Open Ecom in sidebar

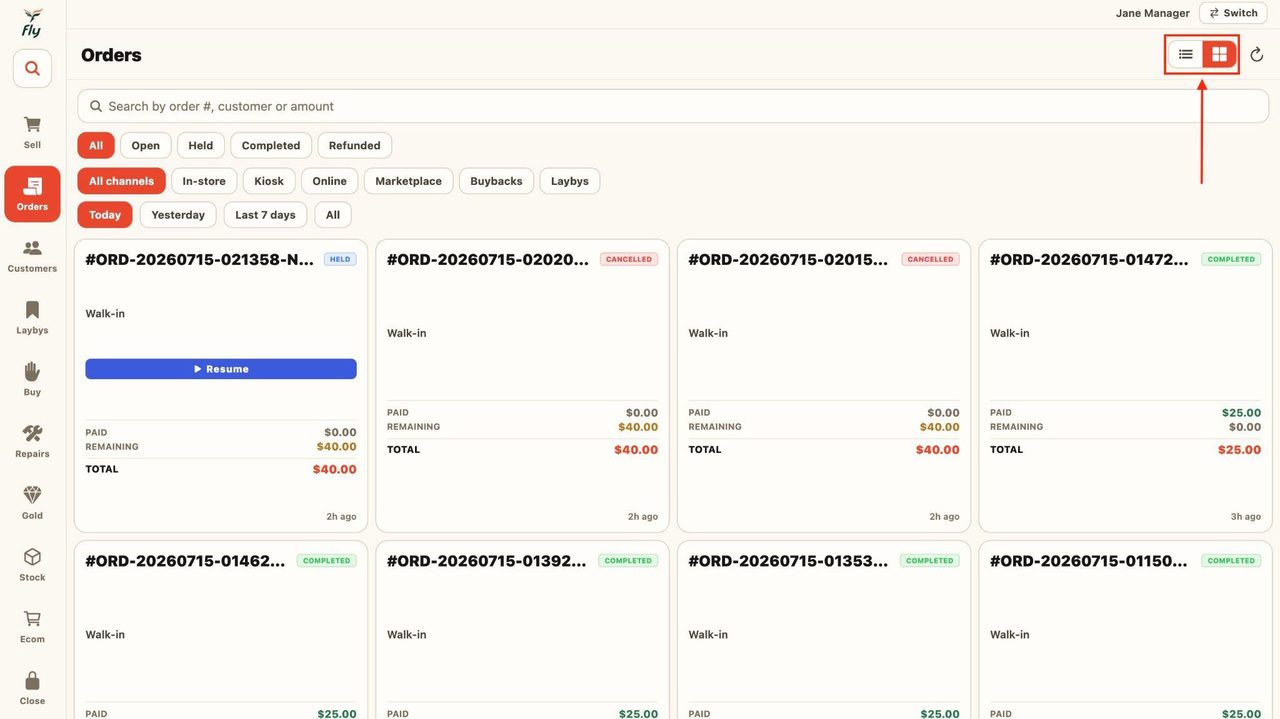(x=32, y=627)
